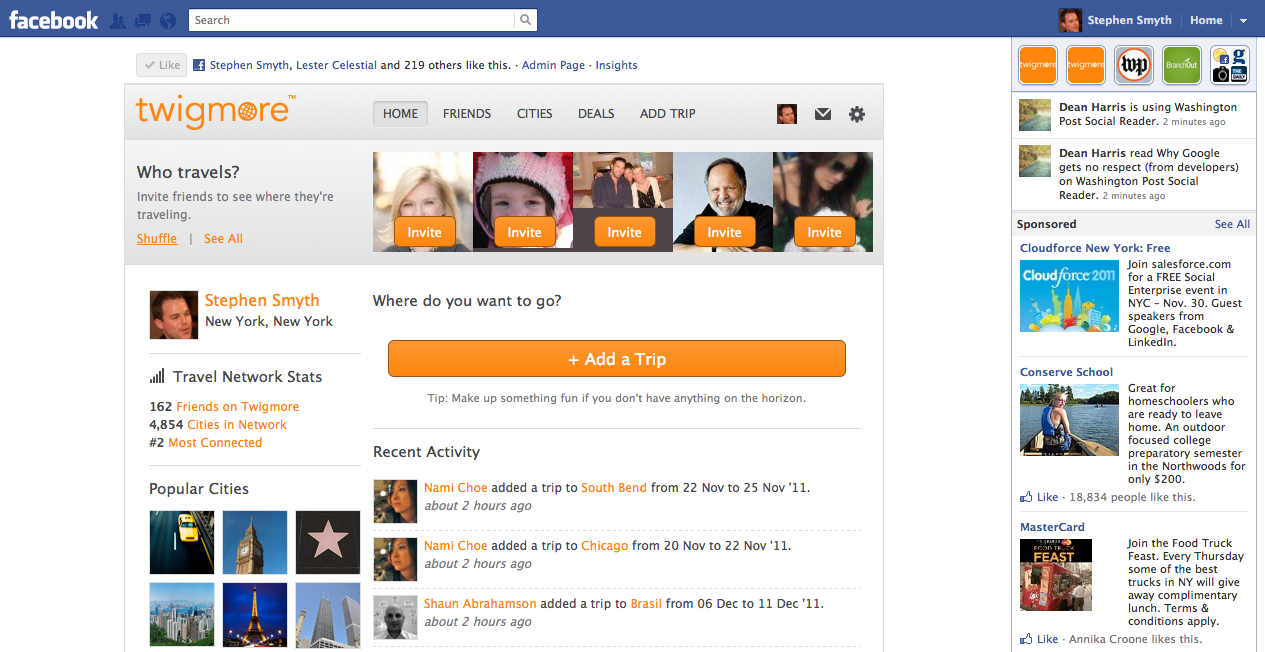
Task: Open Shaun Abrahamson's profile link
Action: click(x=480, y=604)
